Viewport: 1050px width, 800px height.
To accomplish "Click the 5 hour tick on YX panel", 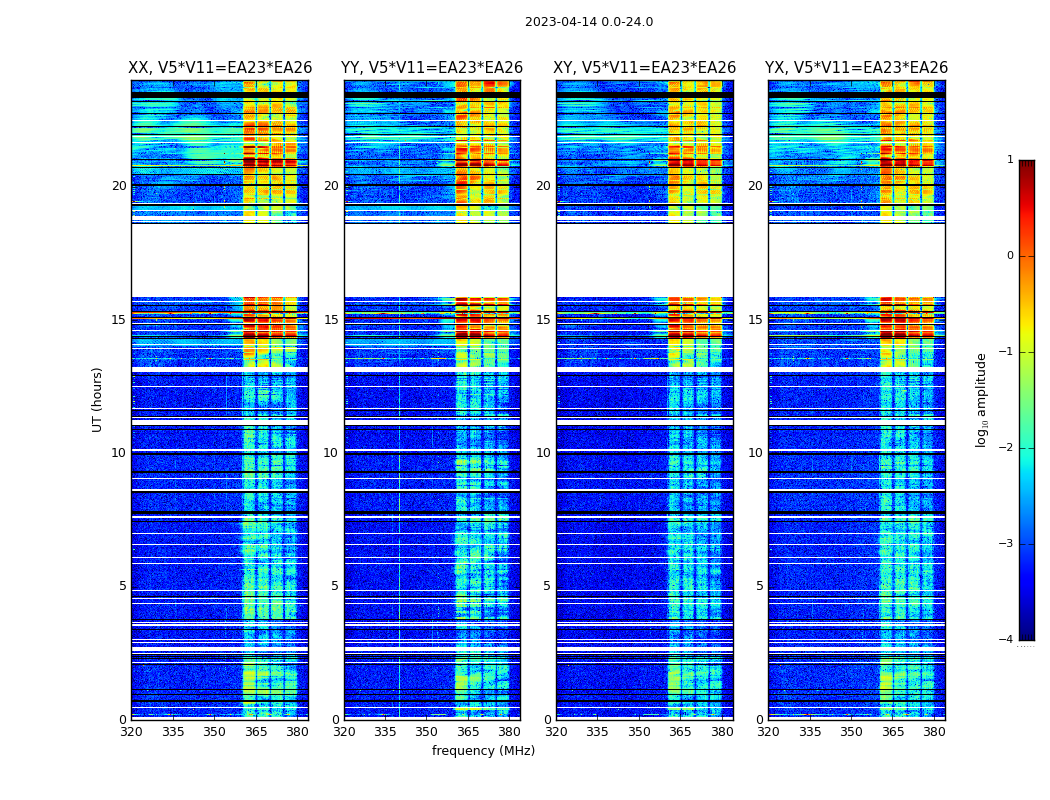I will [759, 586].
